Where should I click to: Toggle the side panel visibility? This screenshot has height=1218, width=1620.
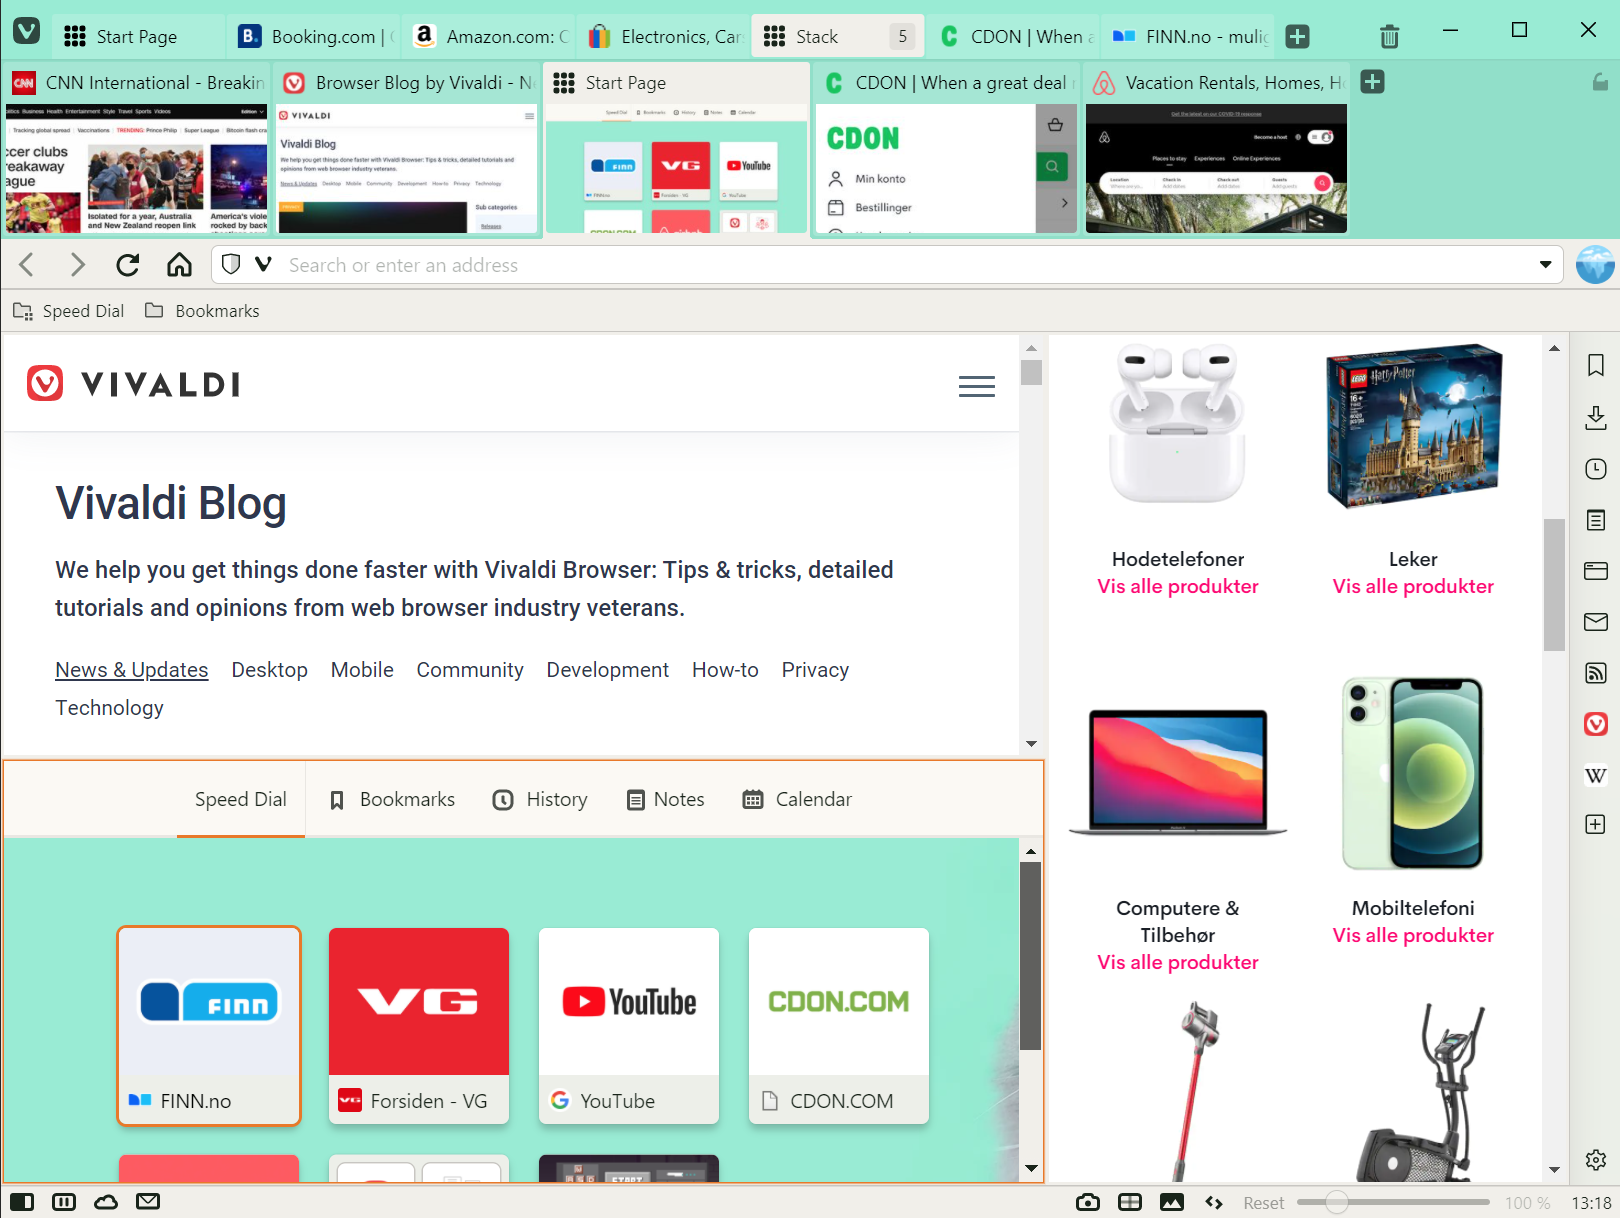(22, 1202)
